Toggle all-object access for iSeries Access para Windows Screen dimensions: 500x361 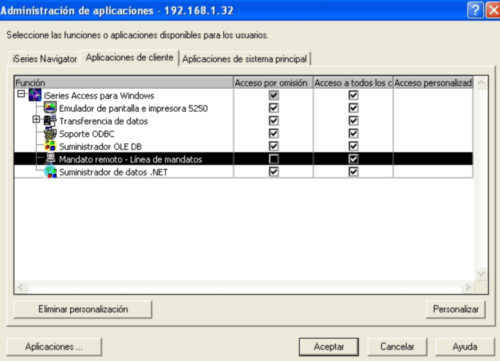(x=353, y=95)
